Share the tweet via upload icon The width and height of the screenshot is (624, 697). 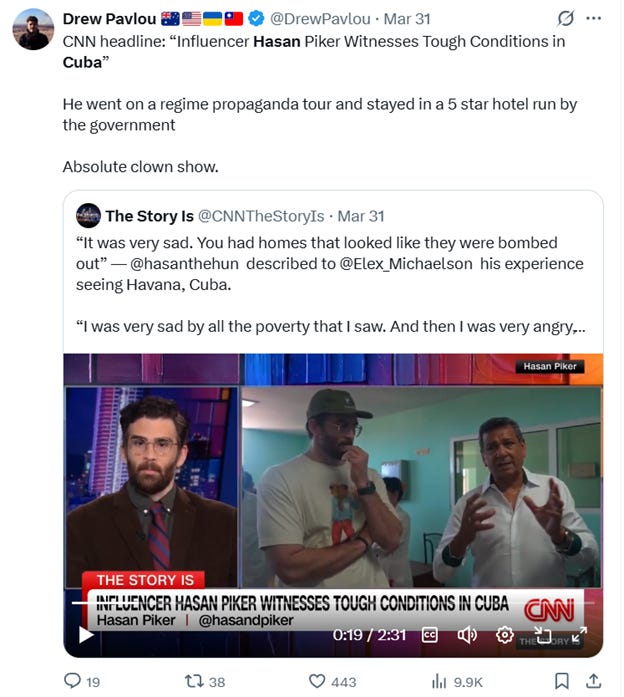(593, 681)
